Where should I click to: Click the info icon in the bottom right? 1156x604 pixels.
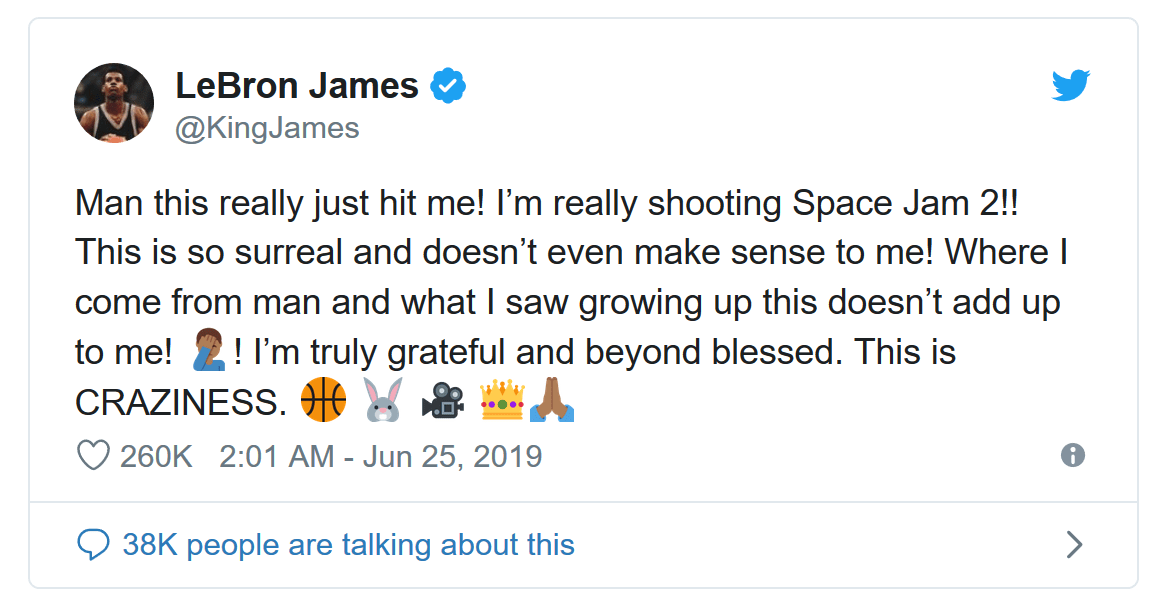(x=1075, y=457)
